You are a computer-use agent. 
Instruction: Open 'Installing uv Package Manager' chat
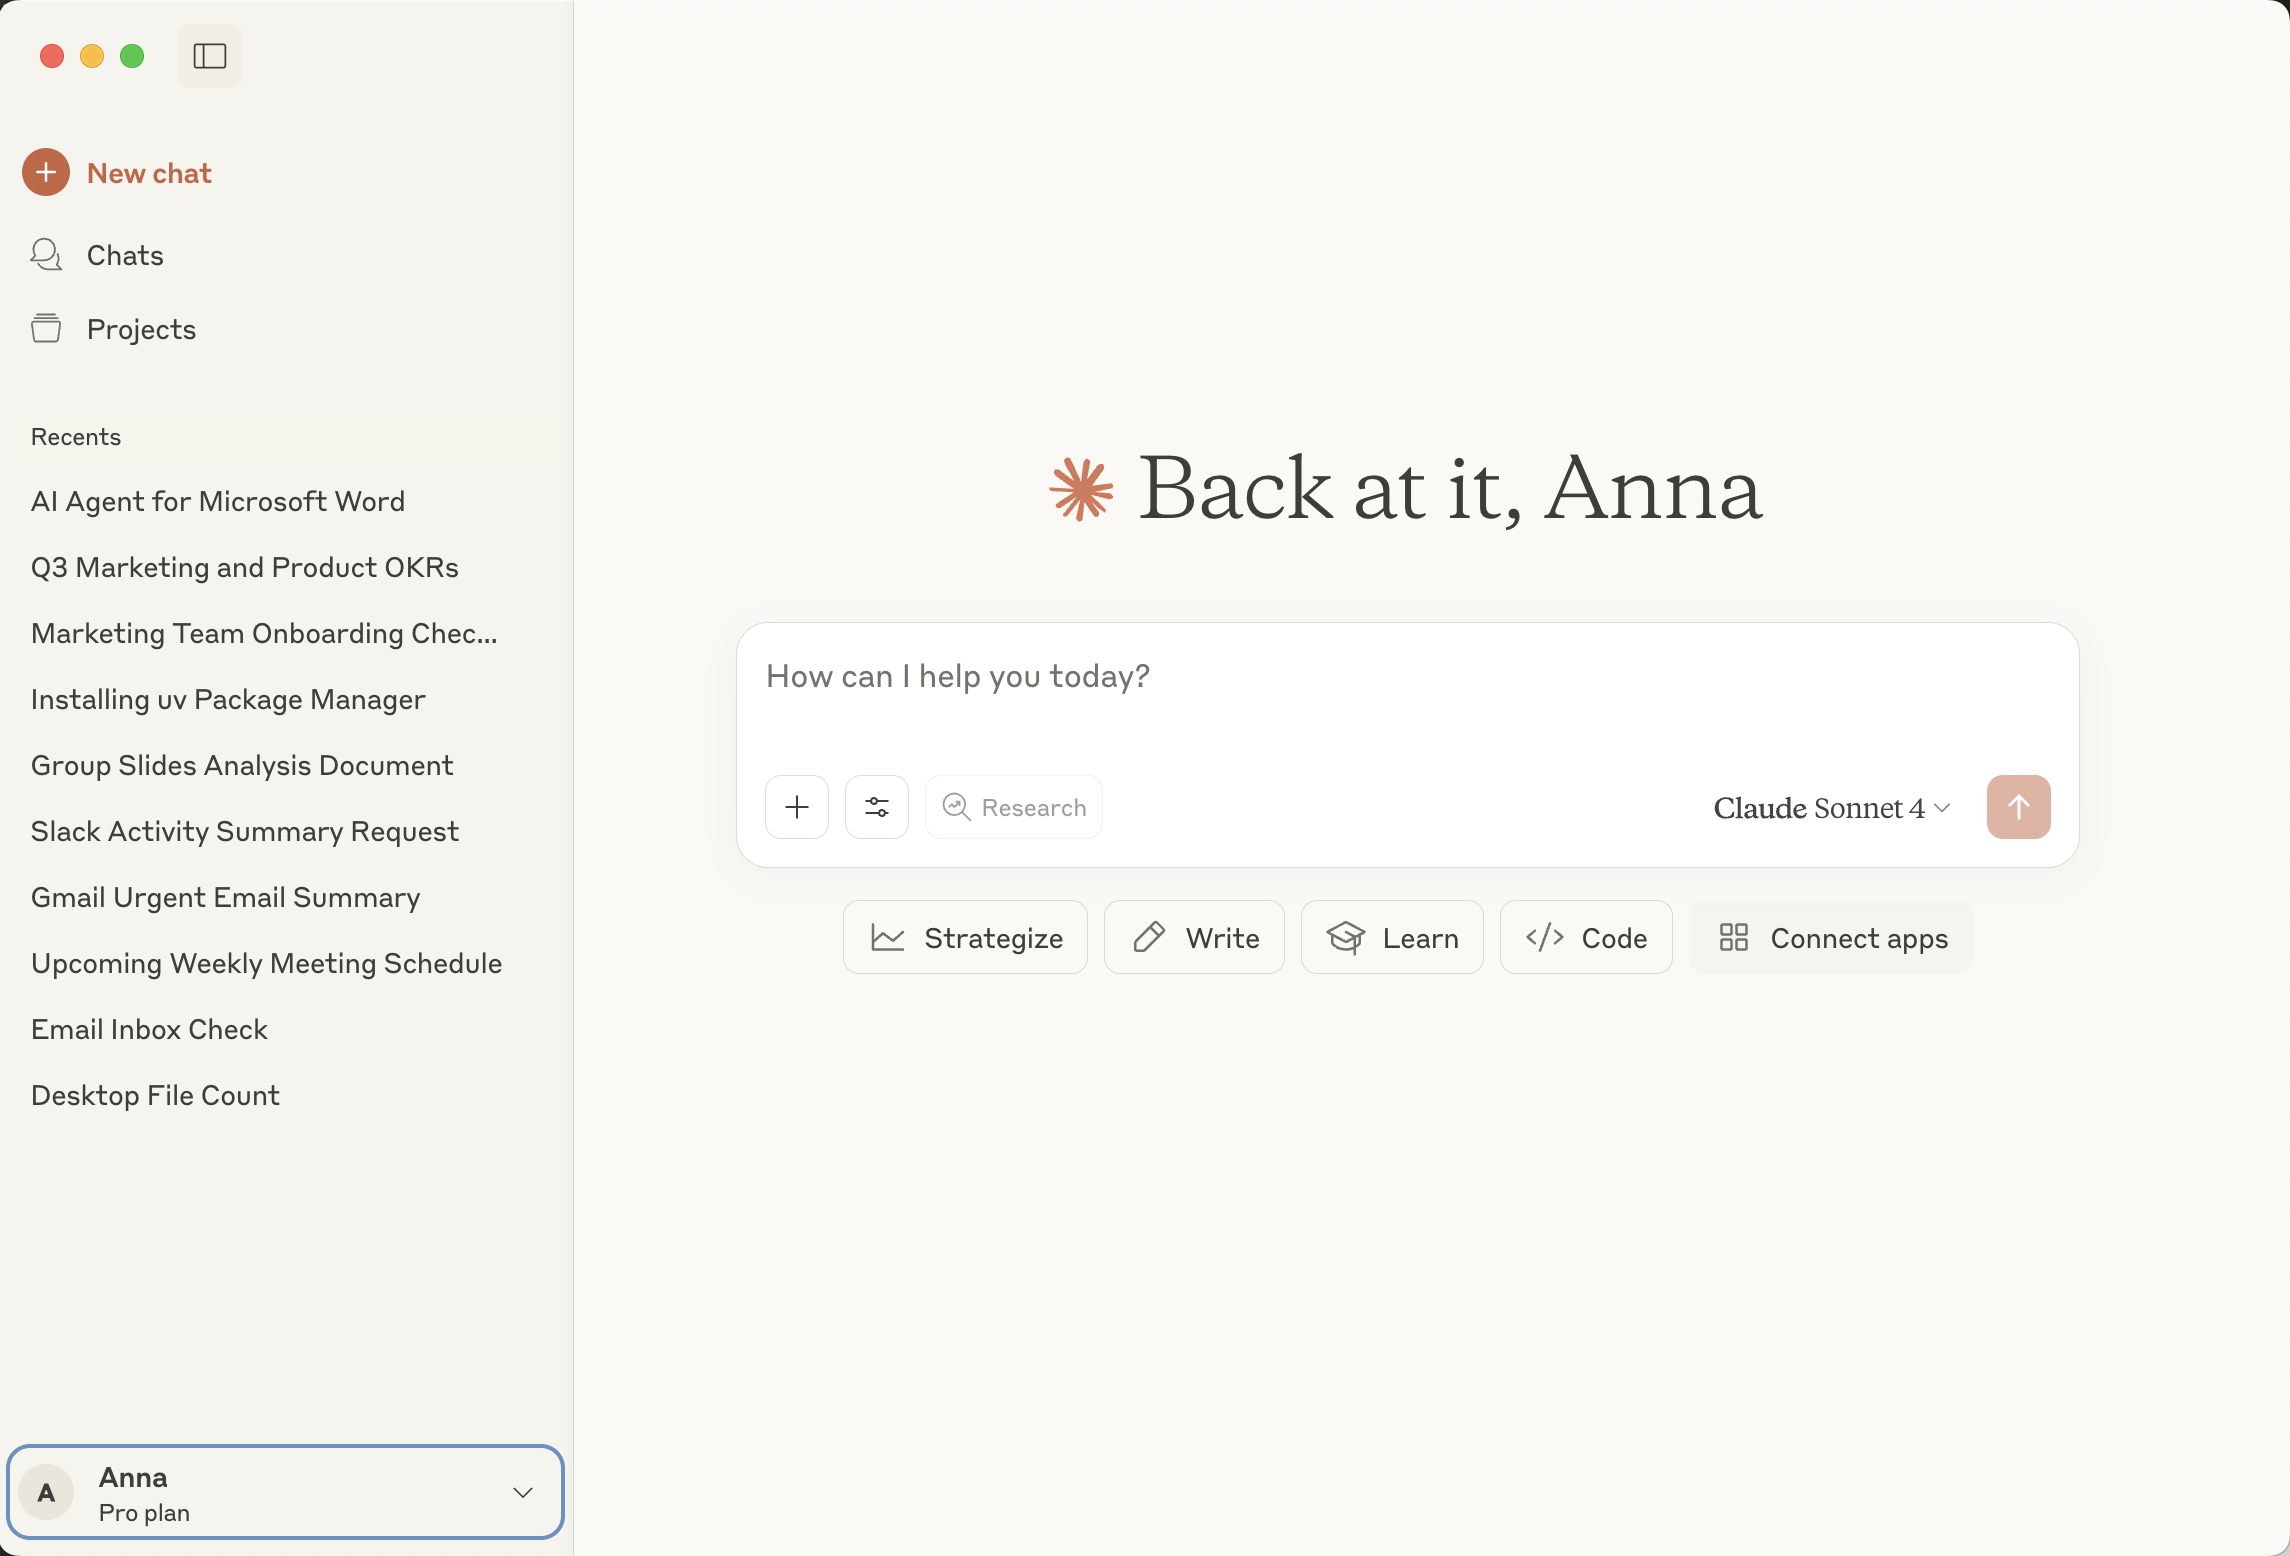click(x=228, y=699)
